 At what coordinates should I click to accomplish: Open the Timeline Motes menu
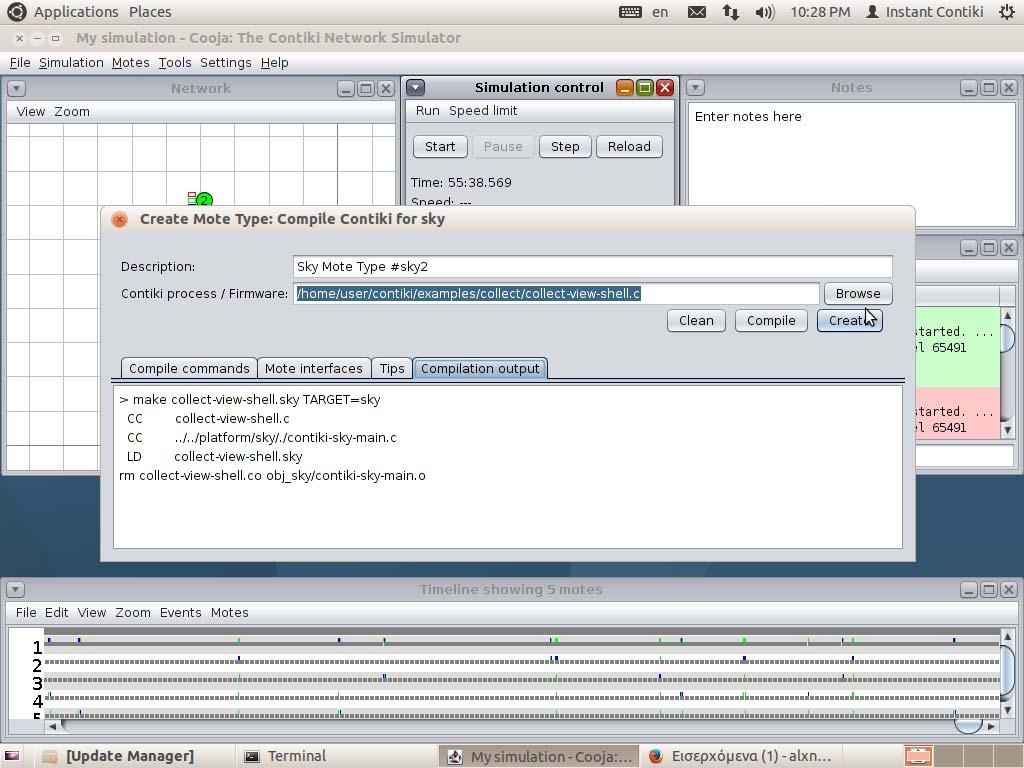point(229,613)
